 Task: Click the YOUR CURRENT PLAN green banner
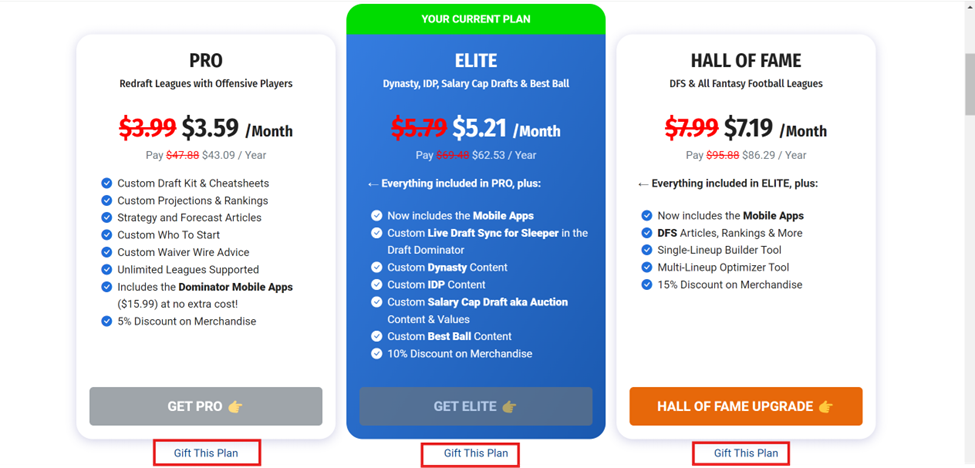(476, 19)
